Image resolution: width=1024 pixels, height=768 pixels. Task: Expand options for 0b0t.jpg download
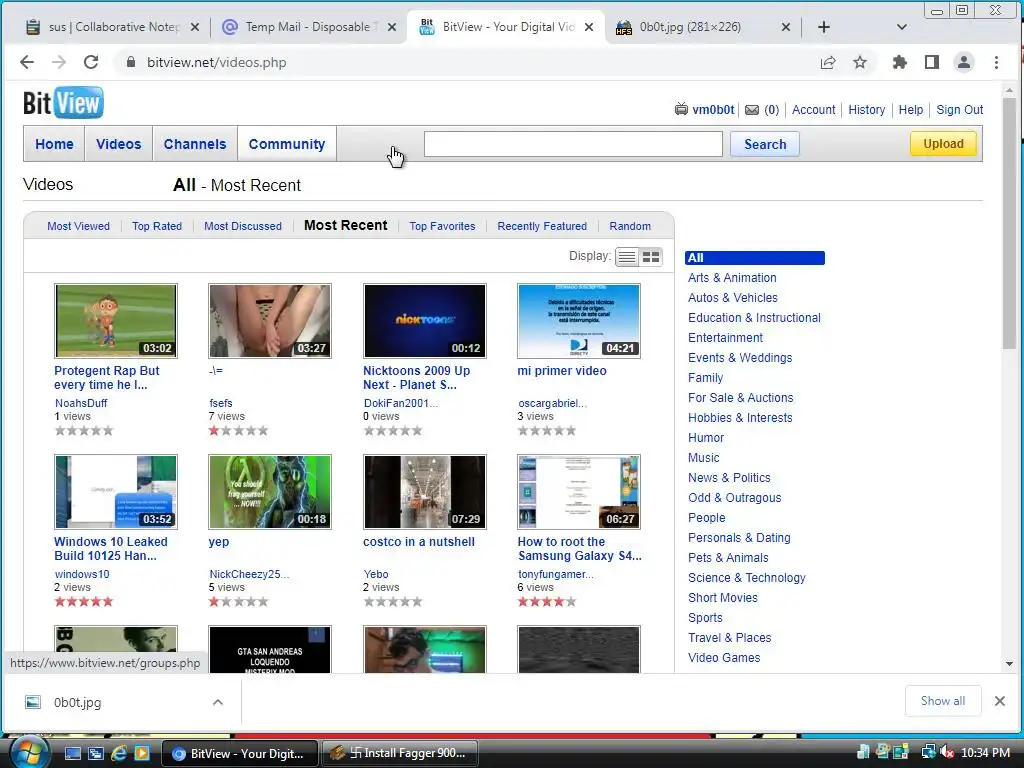[x=218, y=702]
